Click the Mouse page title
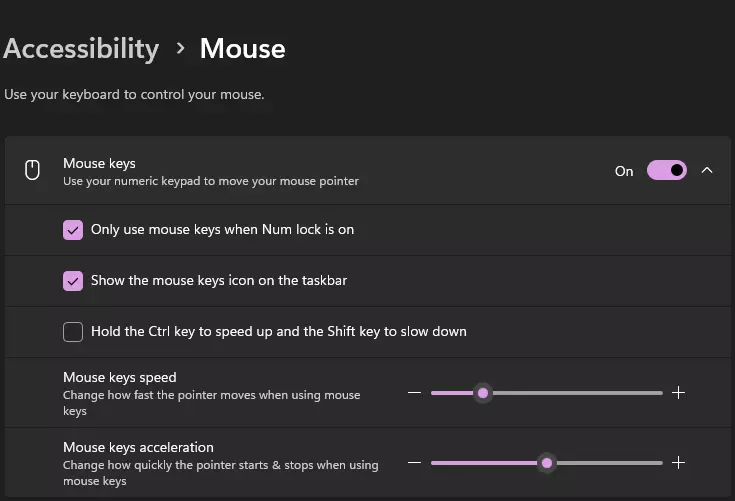Viewport: 735px width, 501px height. click(243, 48)
